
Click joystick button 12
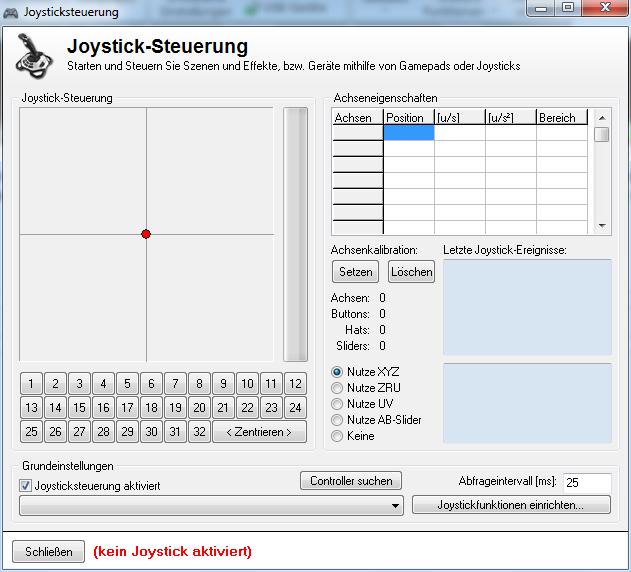295,384
